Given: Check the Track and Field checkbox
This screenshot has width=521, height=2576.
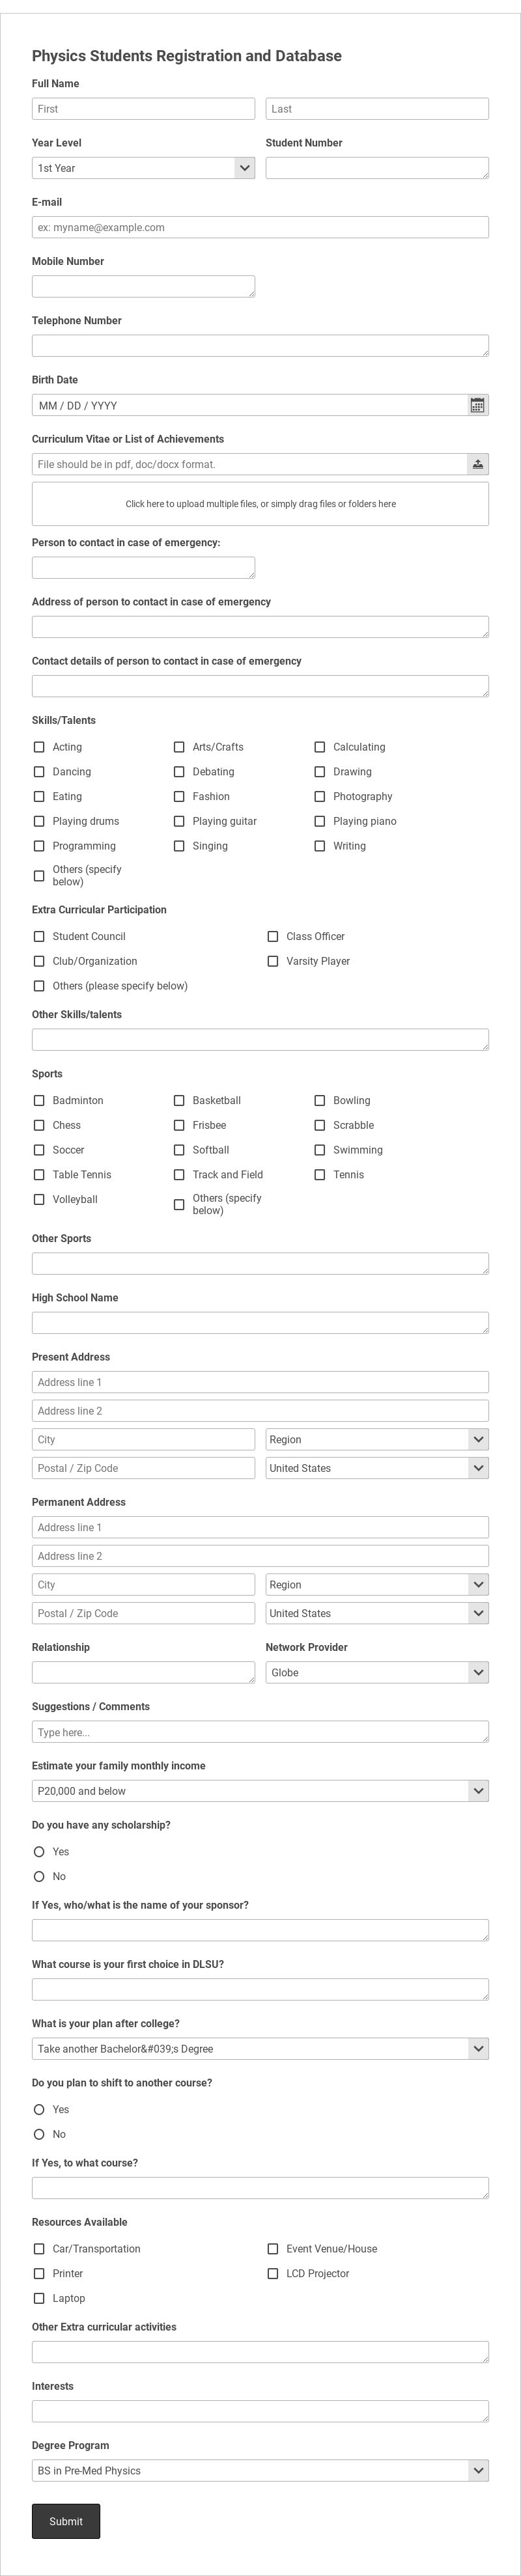Looking at the screenshot, I should (179, 1175).
